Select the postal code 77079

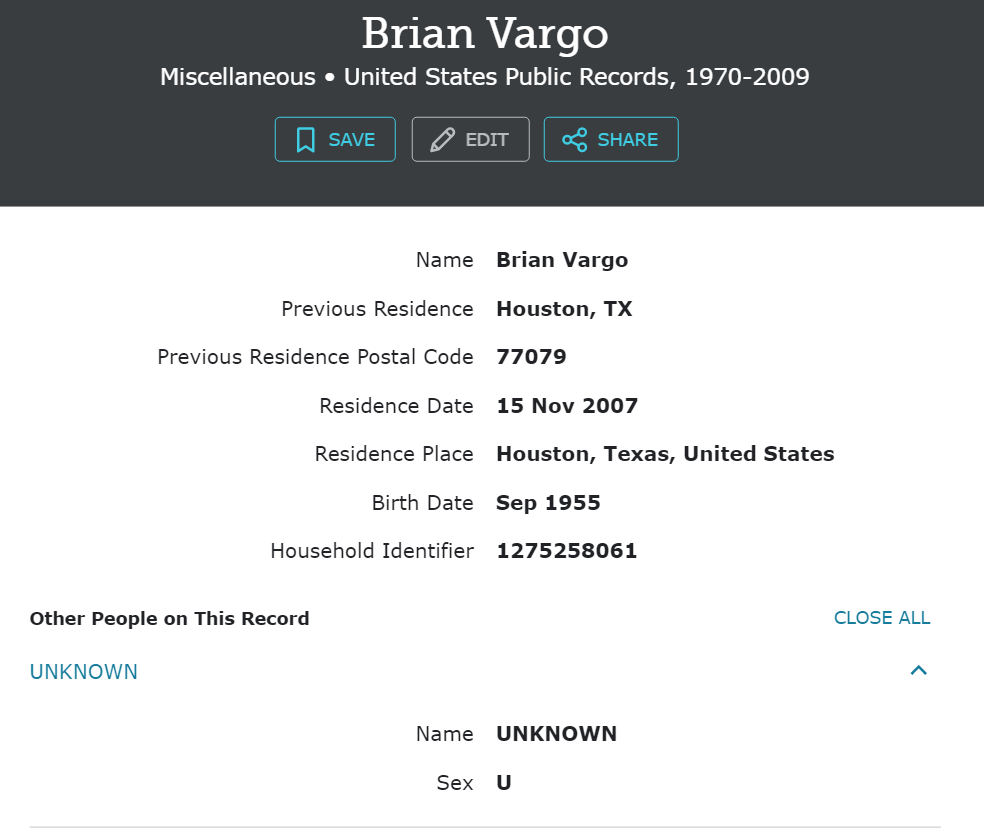531,357
